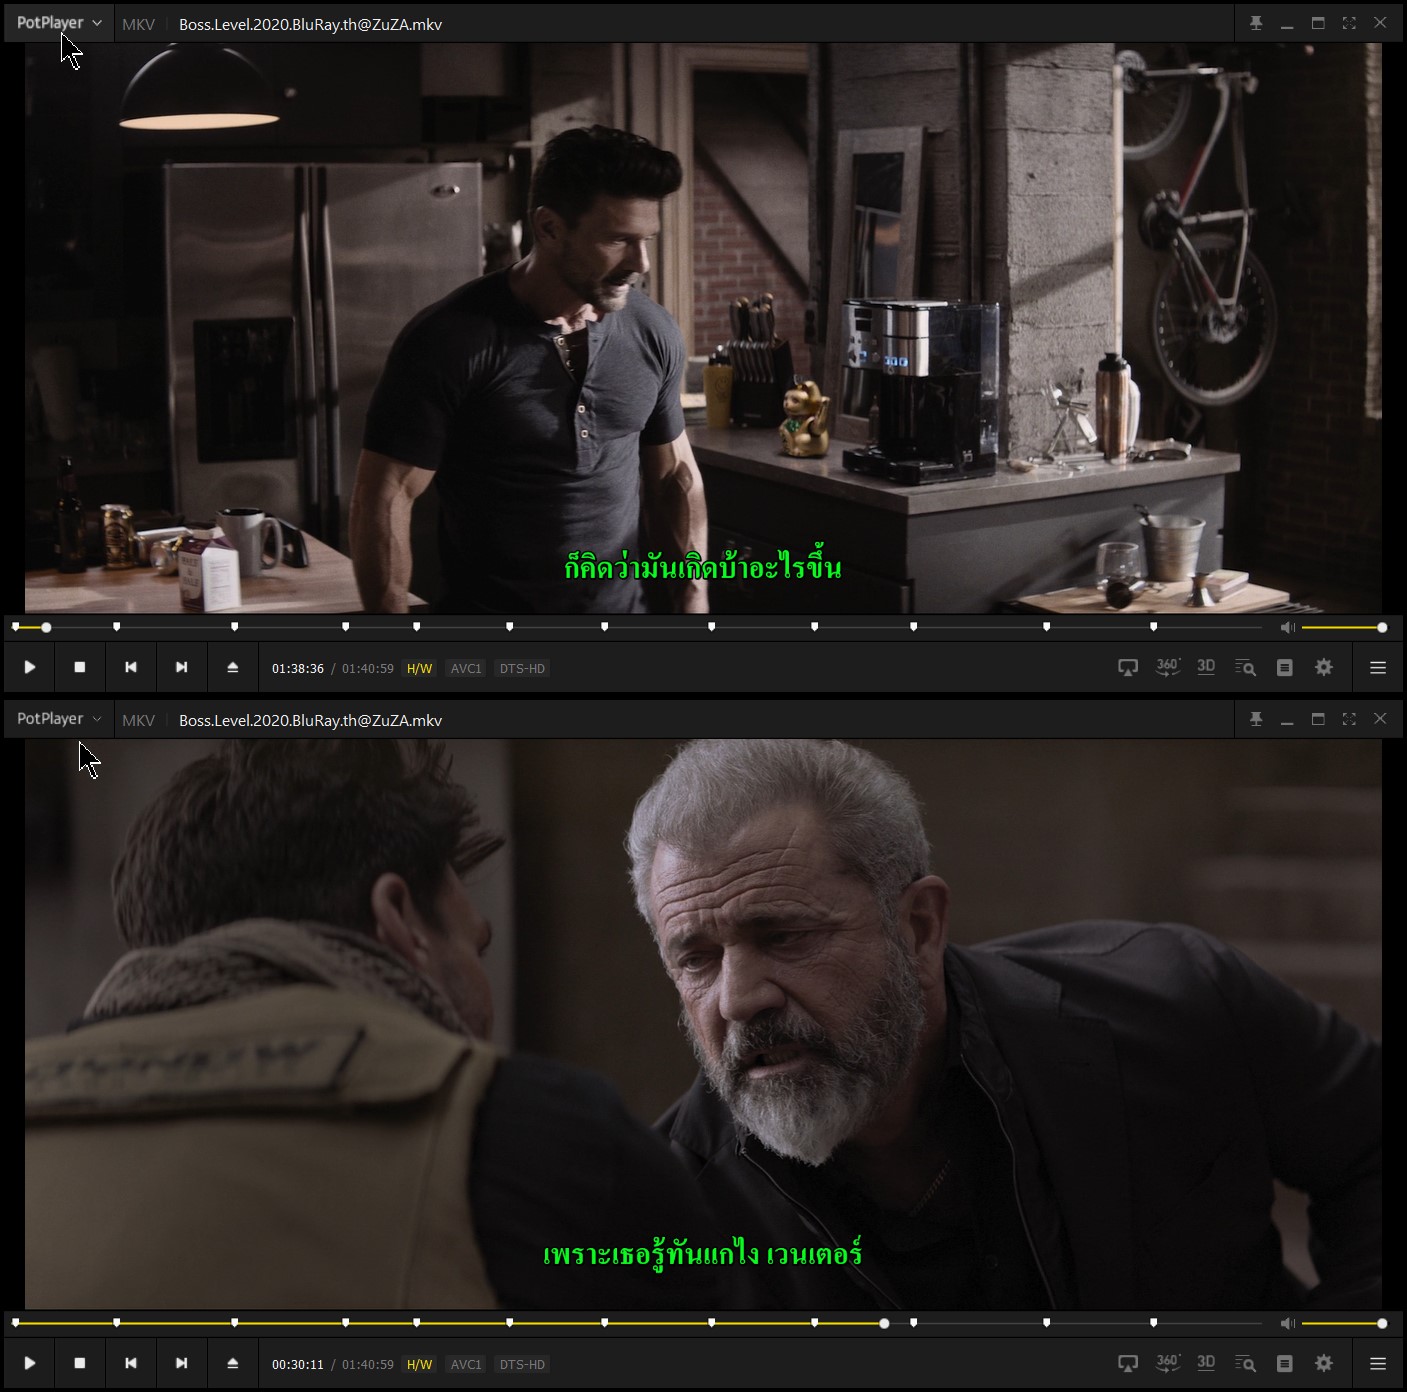This screenshot has height=1392, width=1407.
Task: Open screen cast icon in bottom player
Action: 1128,1363
